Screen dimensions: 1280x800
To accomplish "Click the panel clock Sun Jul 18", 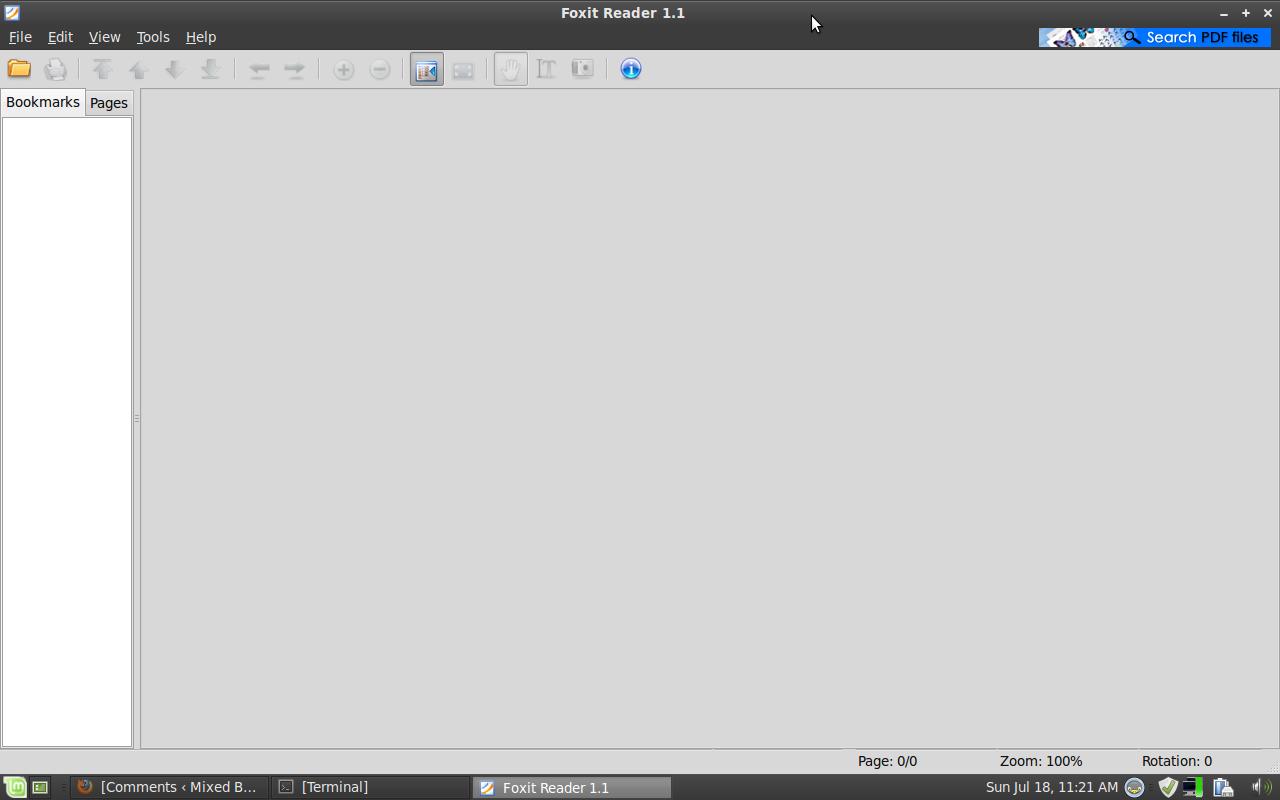I will click(1052, 787).
